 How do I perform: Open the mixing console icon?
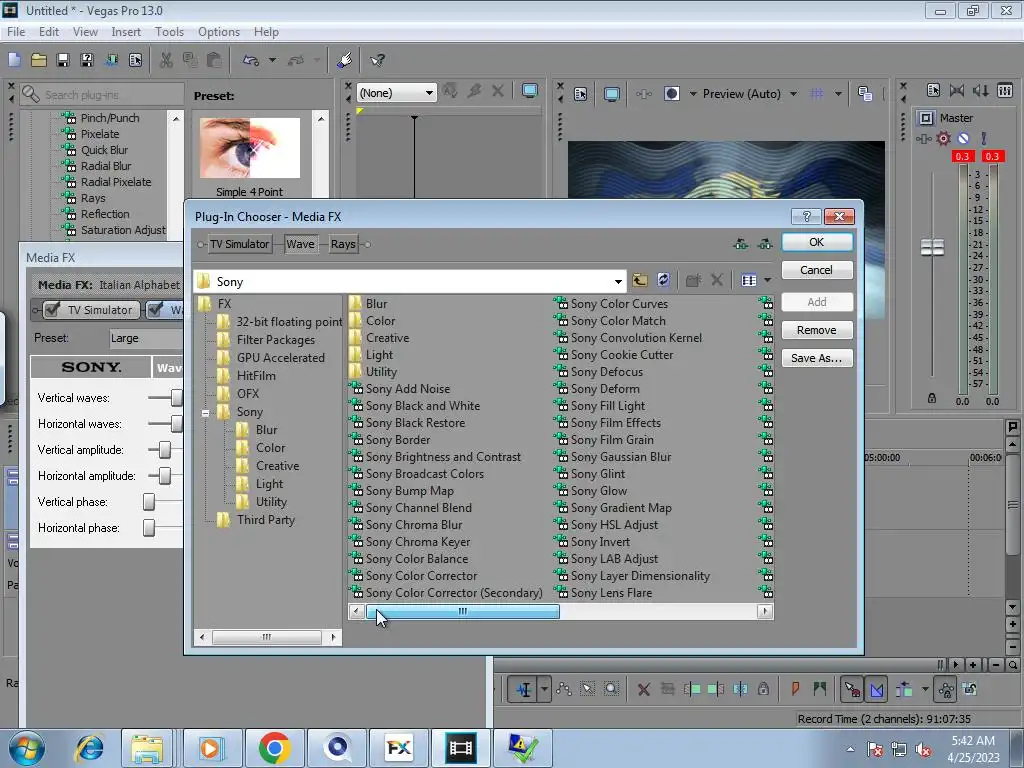point(1005,91)
